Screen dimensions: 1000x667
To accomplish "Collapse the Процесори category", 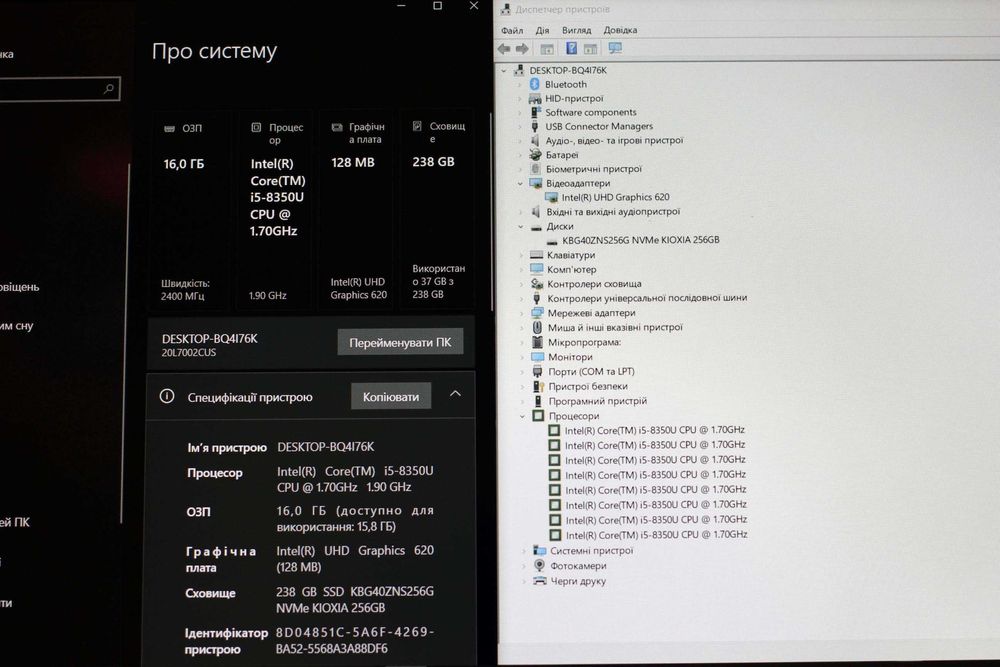I will click(522, 416).
